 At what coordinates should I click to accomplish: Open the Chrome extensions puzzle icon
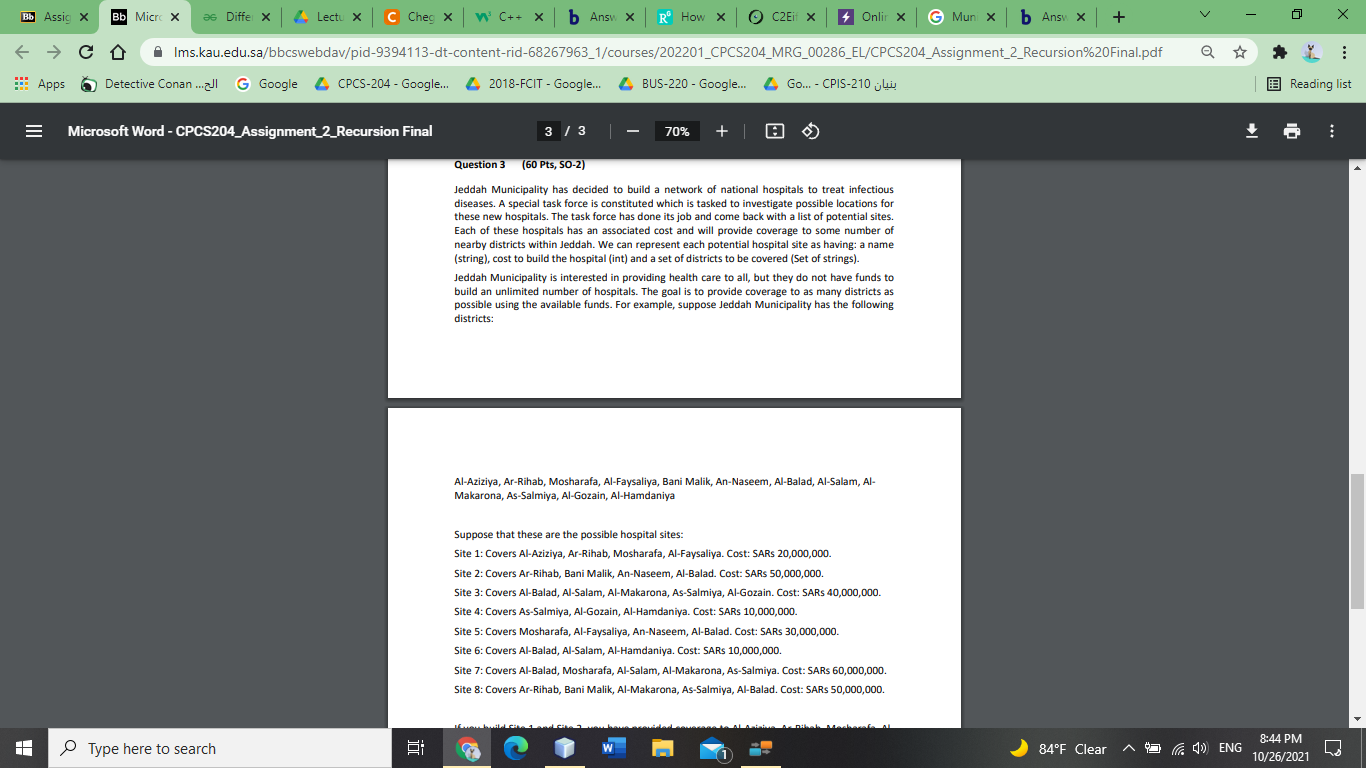[1280, 52]
